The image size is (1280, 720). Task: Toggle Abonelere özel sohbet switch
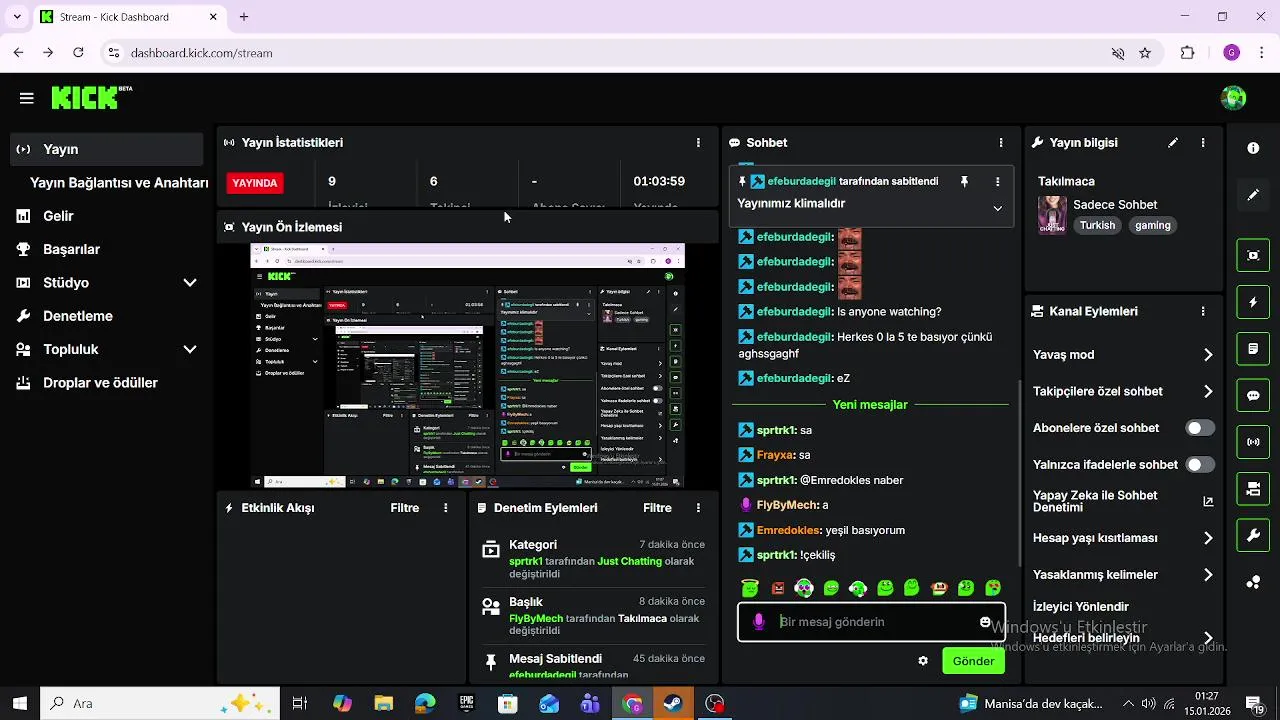[x=1200, y=428]
